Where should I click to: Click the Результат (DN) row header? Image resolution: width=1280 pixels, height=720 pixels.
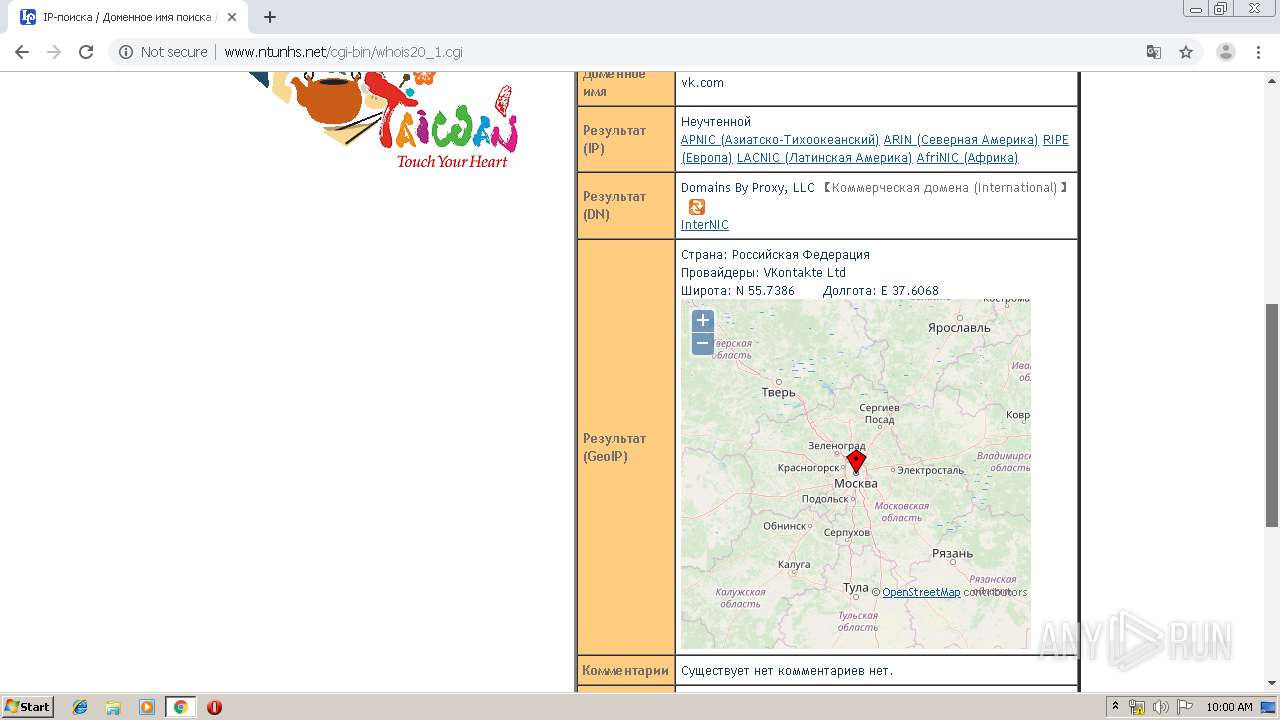tap(626, 205)
